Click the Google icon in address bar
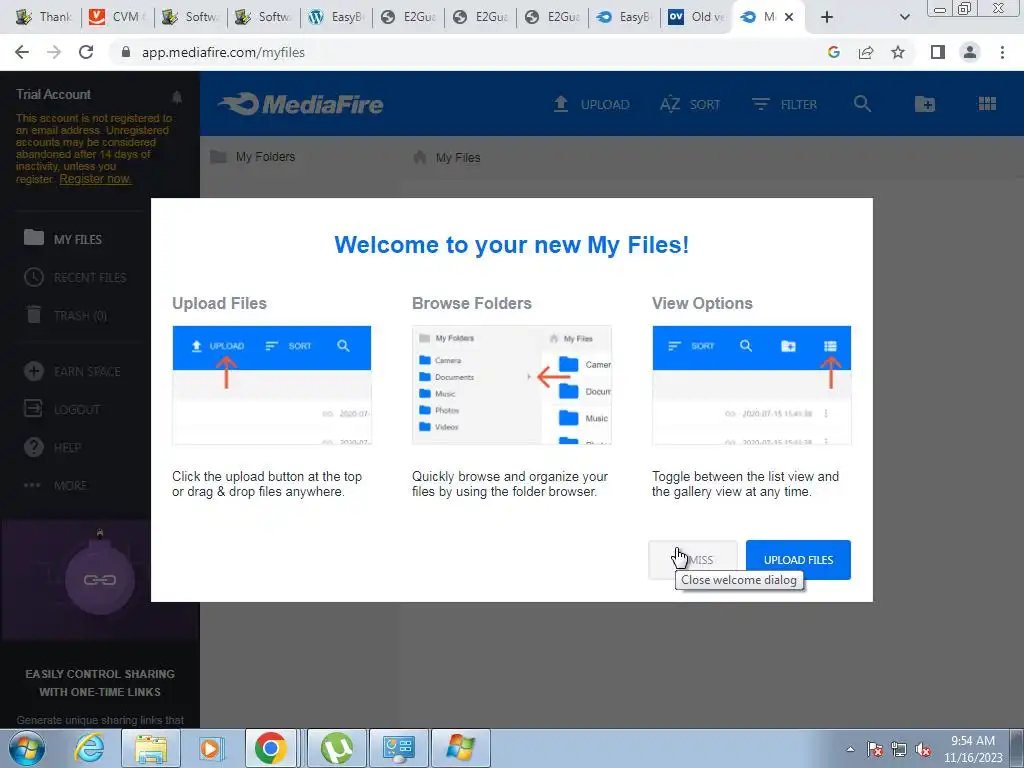The width and height of the screenshot is (1024, 768). tap(833, 52)
